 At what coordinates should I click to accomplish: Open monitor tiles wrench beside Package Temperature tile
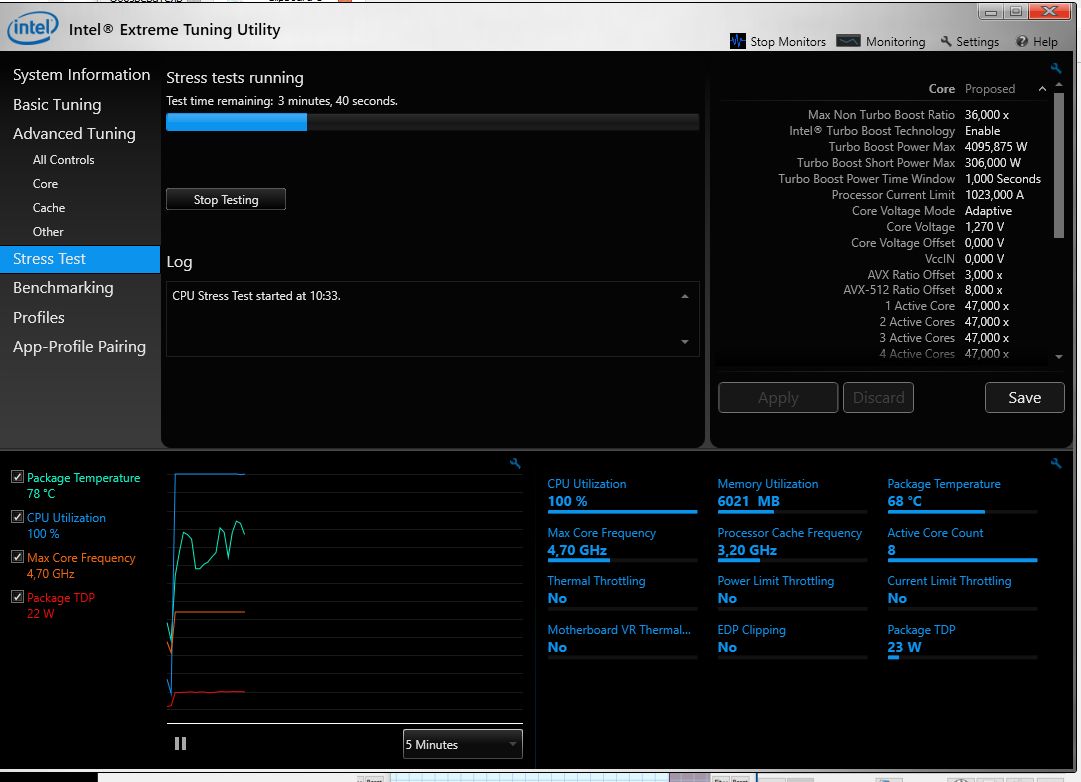click(x=1055, y=463)
